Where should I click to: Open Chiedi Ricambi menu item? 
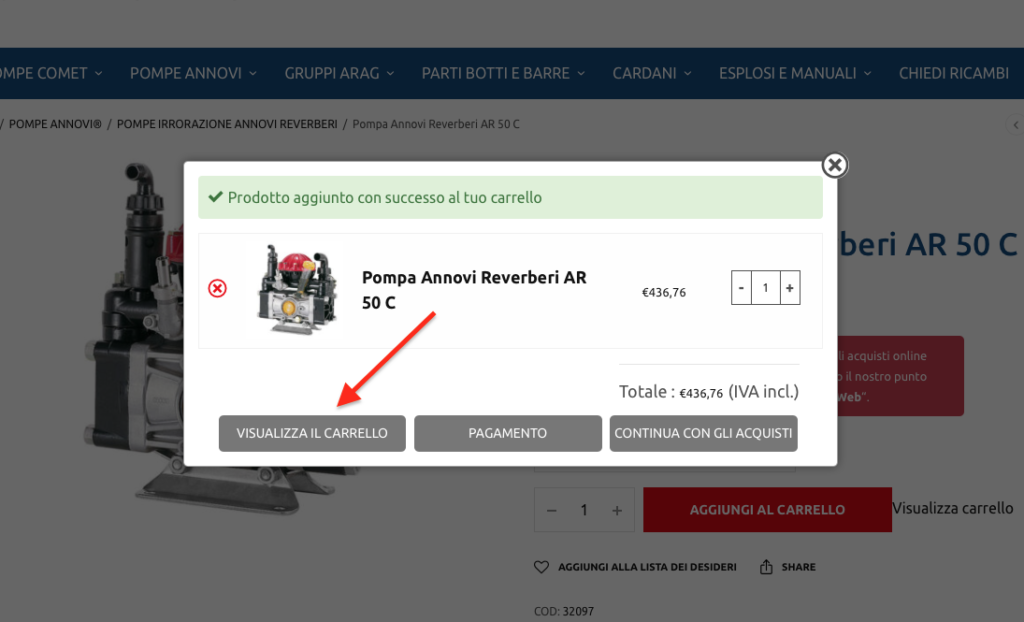pos(953,73)
